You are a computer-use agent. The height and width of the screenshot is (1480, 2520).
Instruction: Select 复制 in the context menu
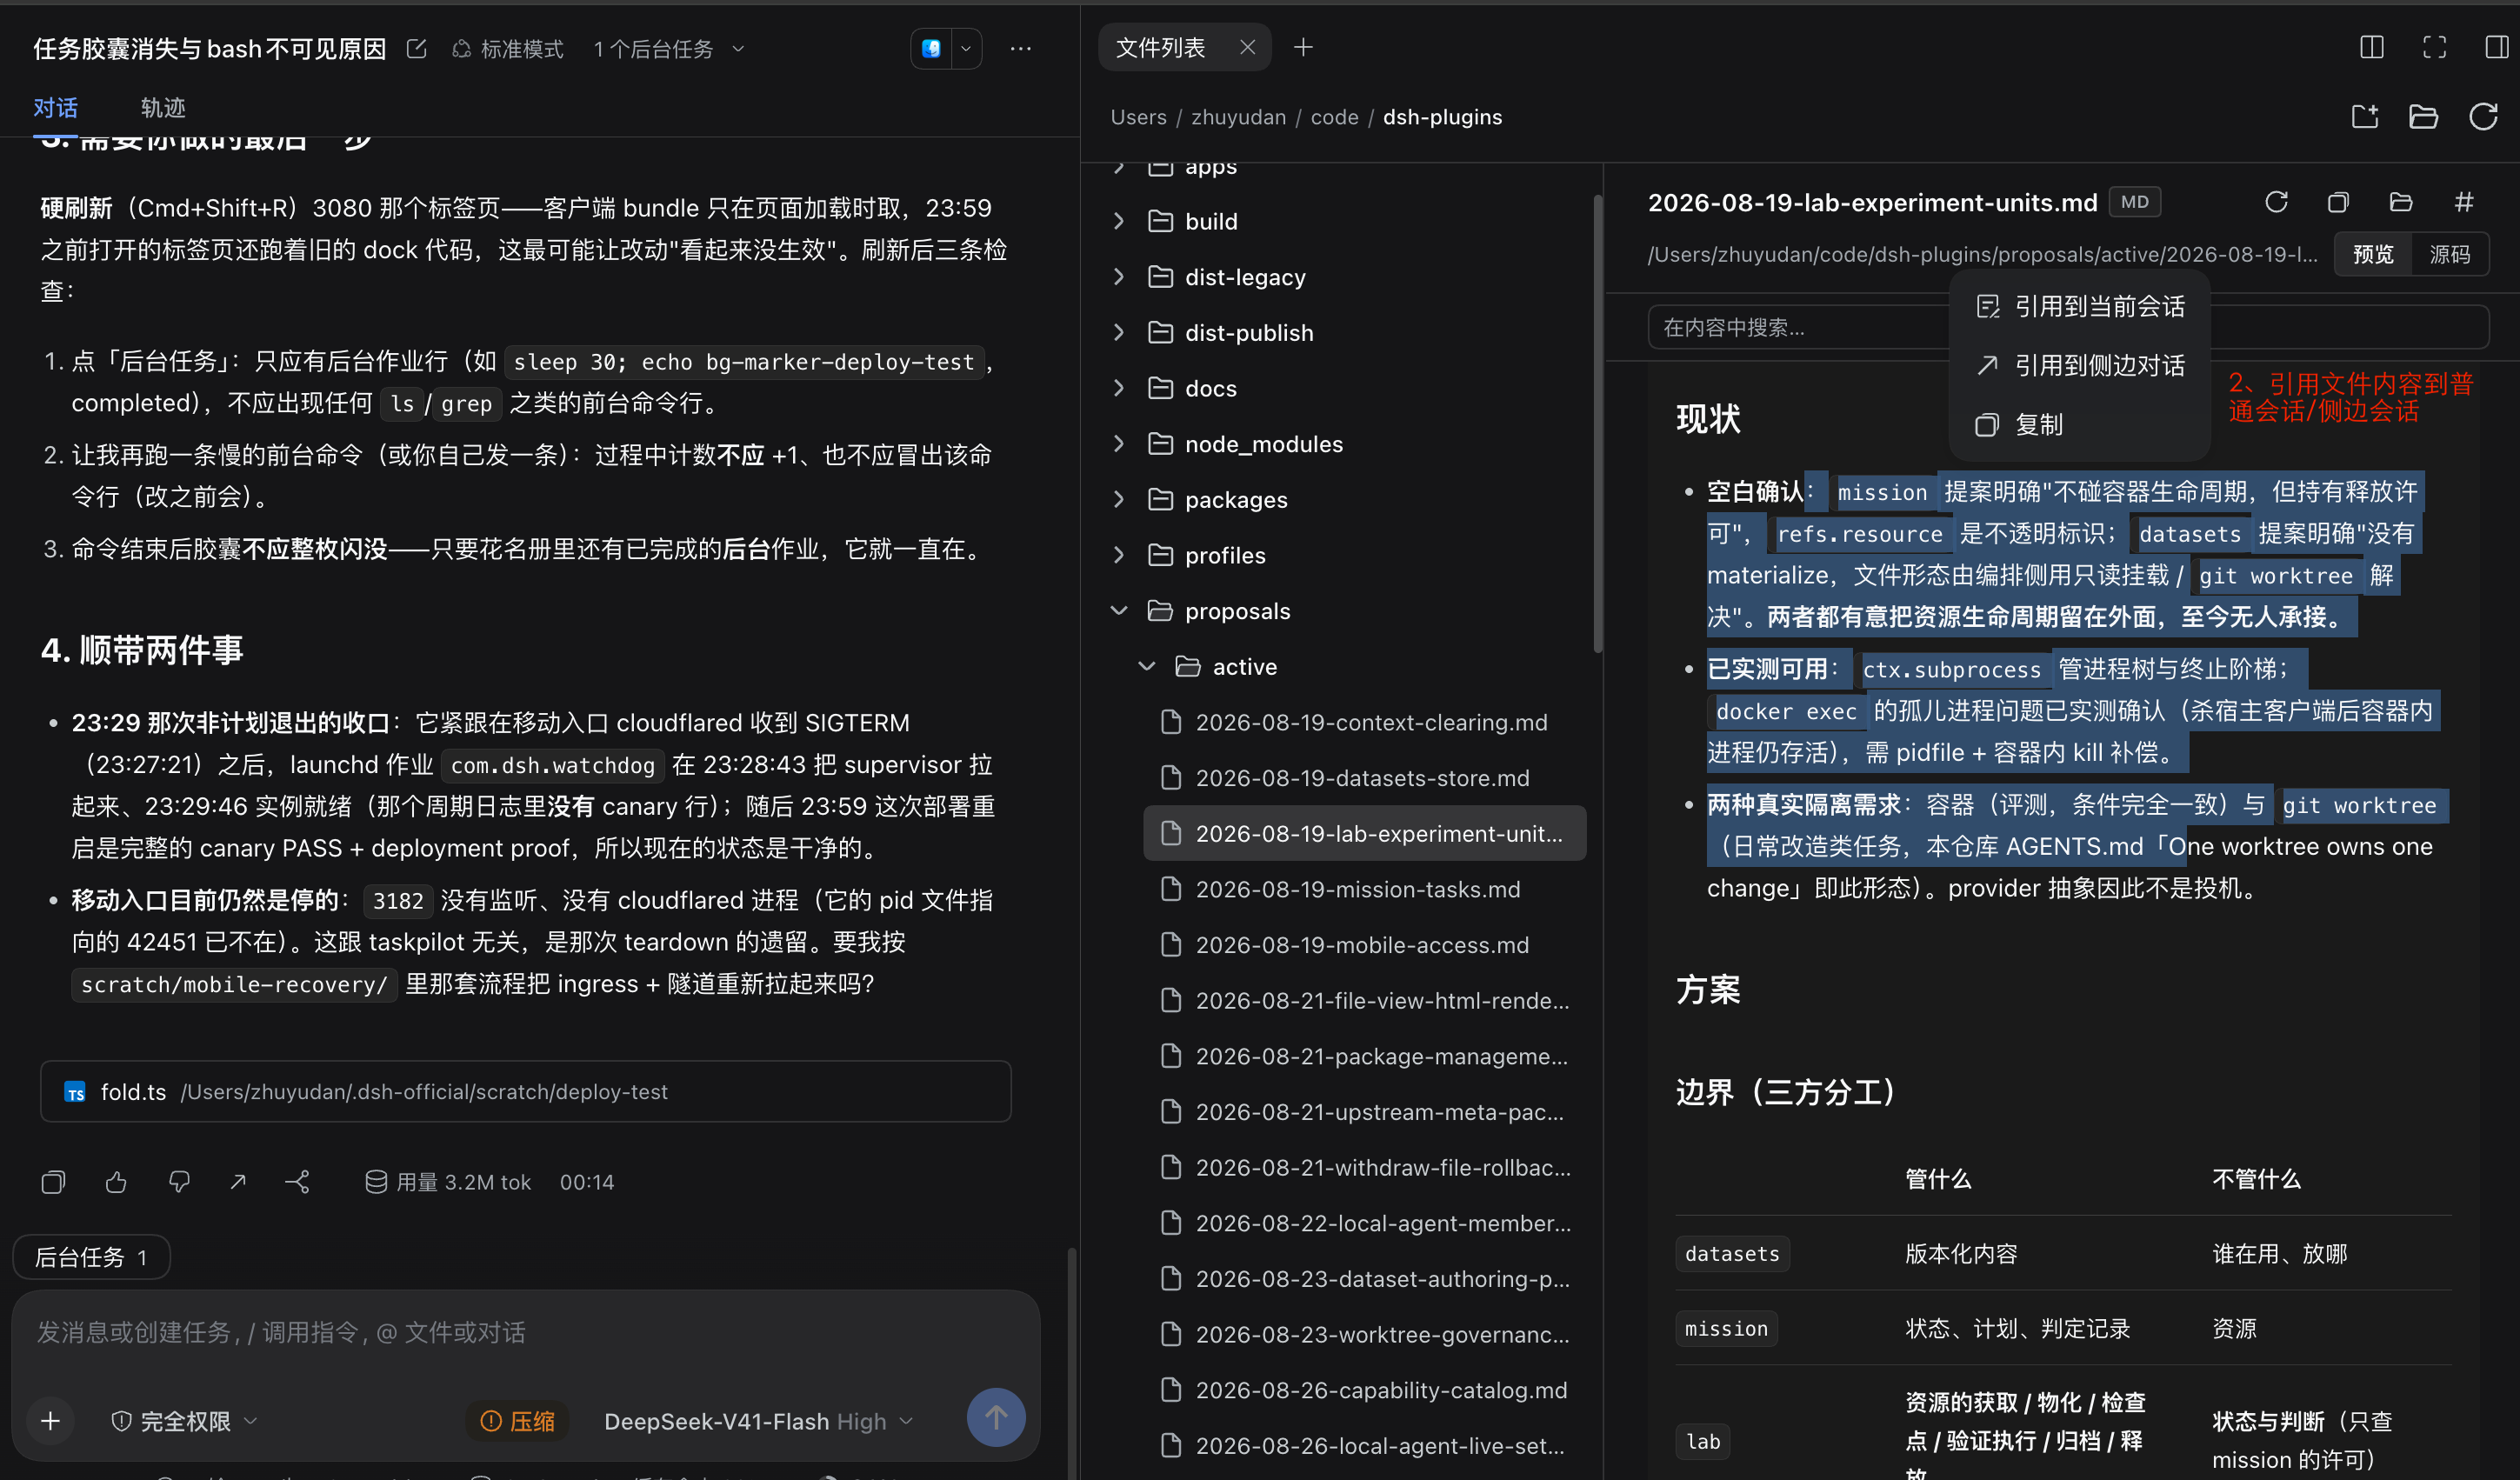coord(2080,424)
